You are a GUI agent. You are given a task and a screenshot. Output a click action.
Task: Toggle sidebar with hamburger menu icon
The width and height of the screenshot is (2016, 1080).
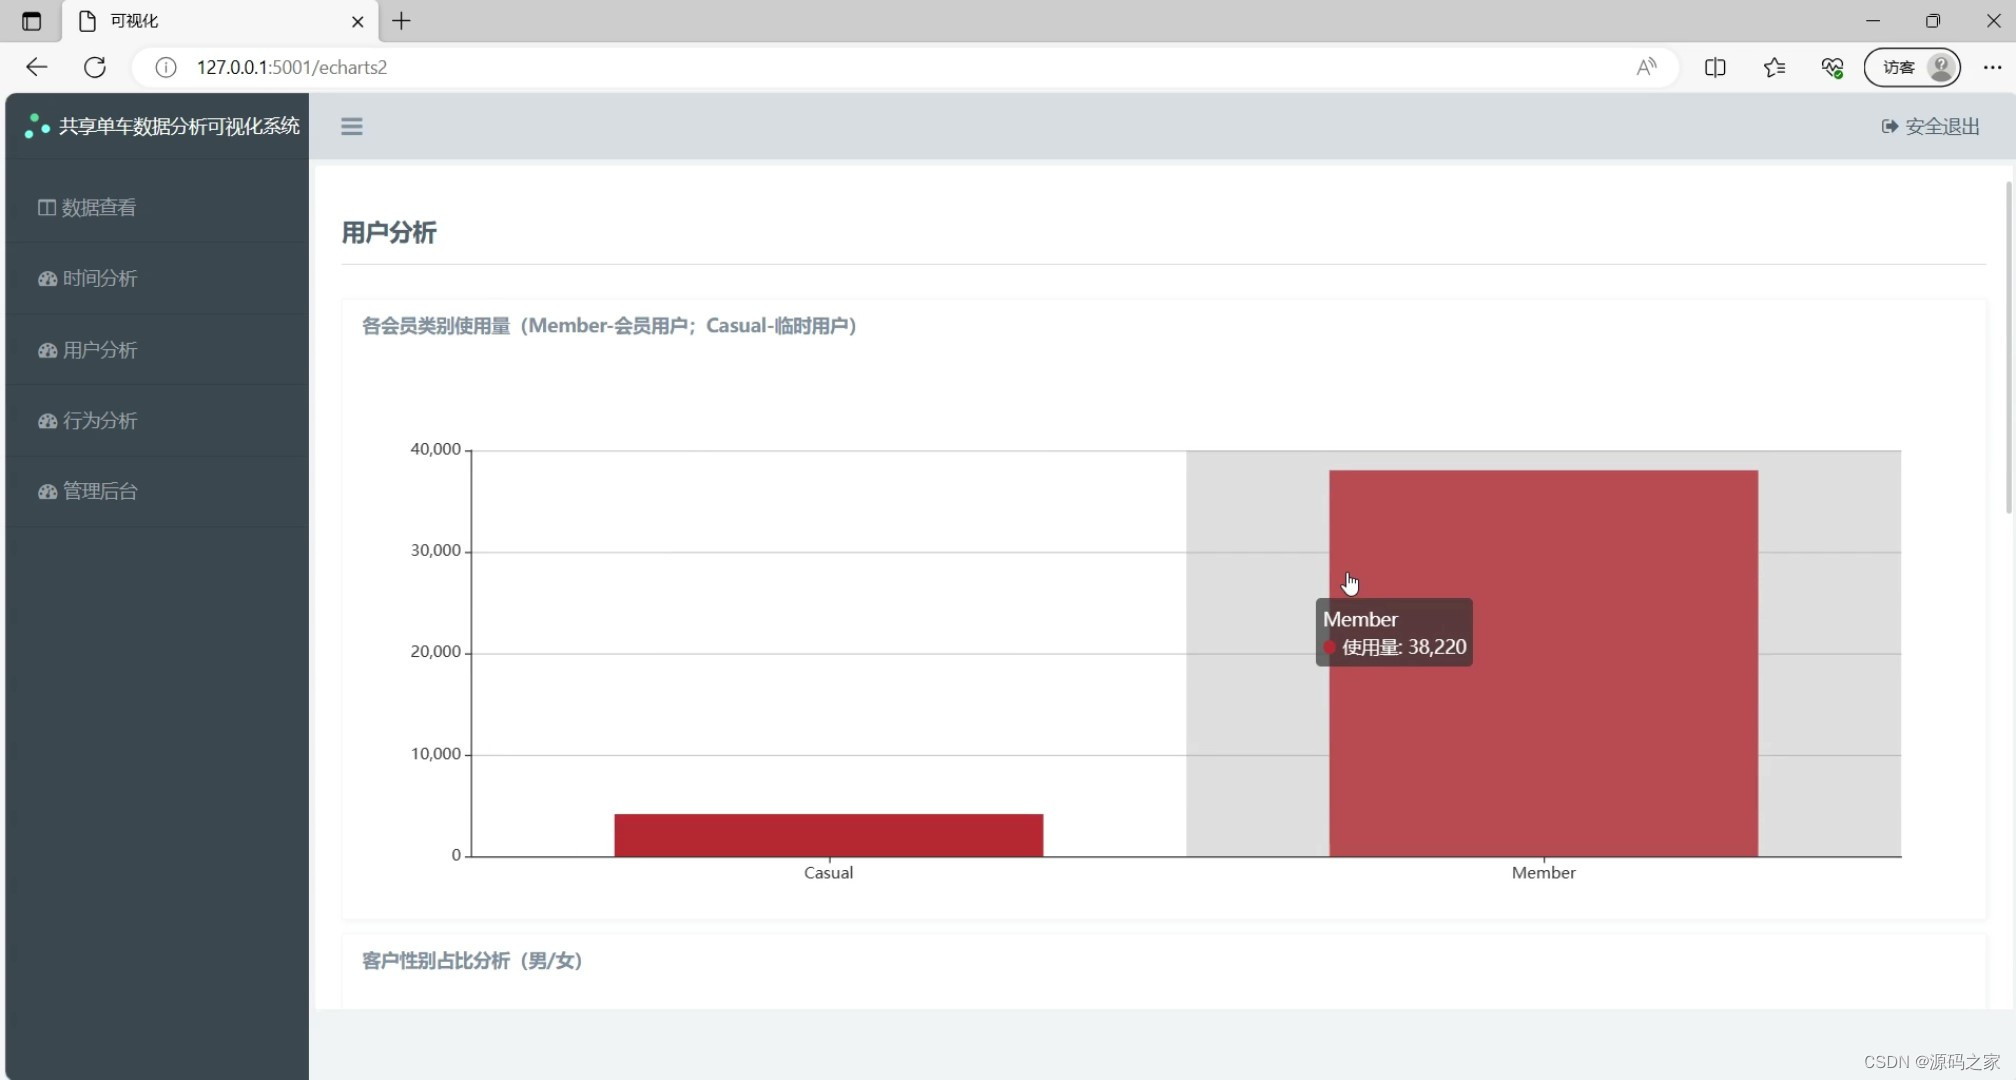point(351,126)
